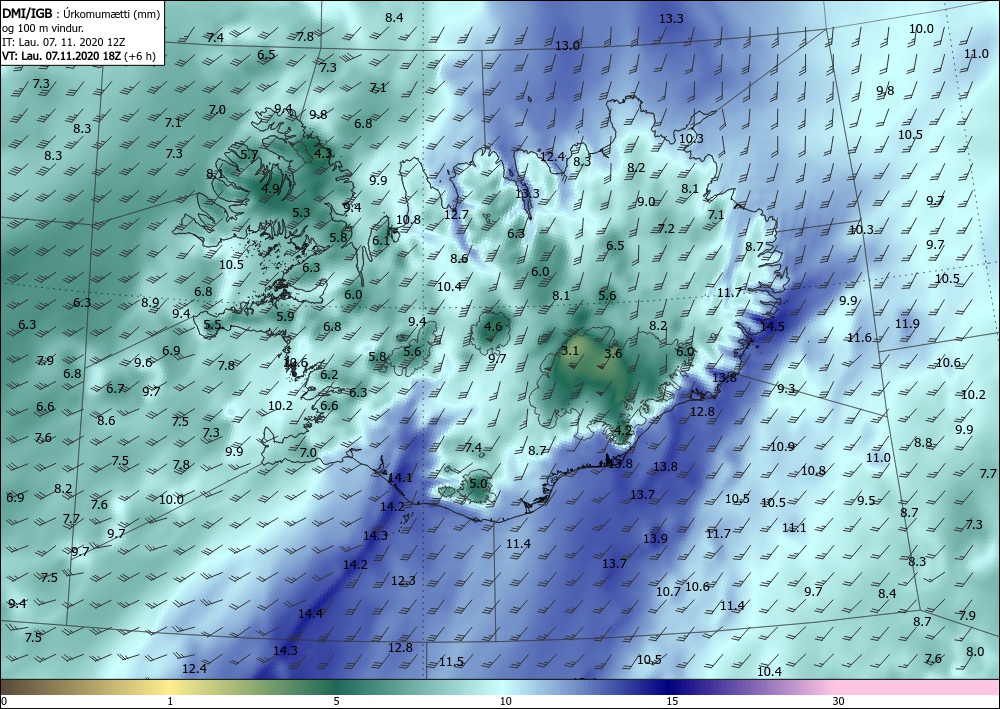Click the '5.9' value near Breiðafjörður
The width and height of the screenshot is (1000, 709).
click(285, 316)
